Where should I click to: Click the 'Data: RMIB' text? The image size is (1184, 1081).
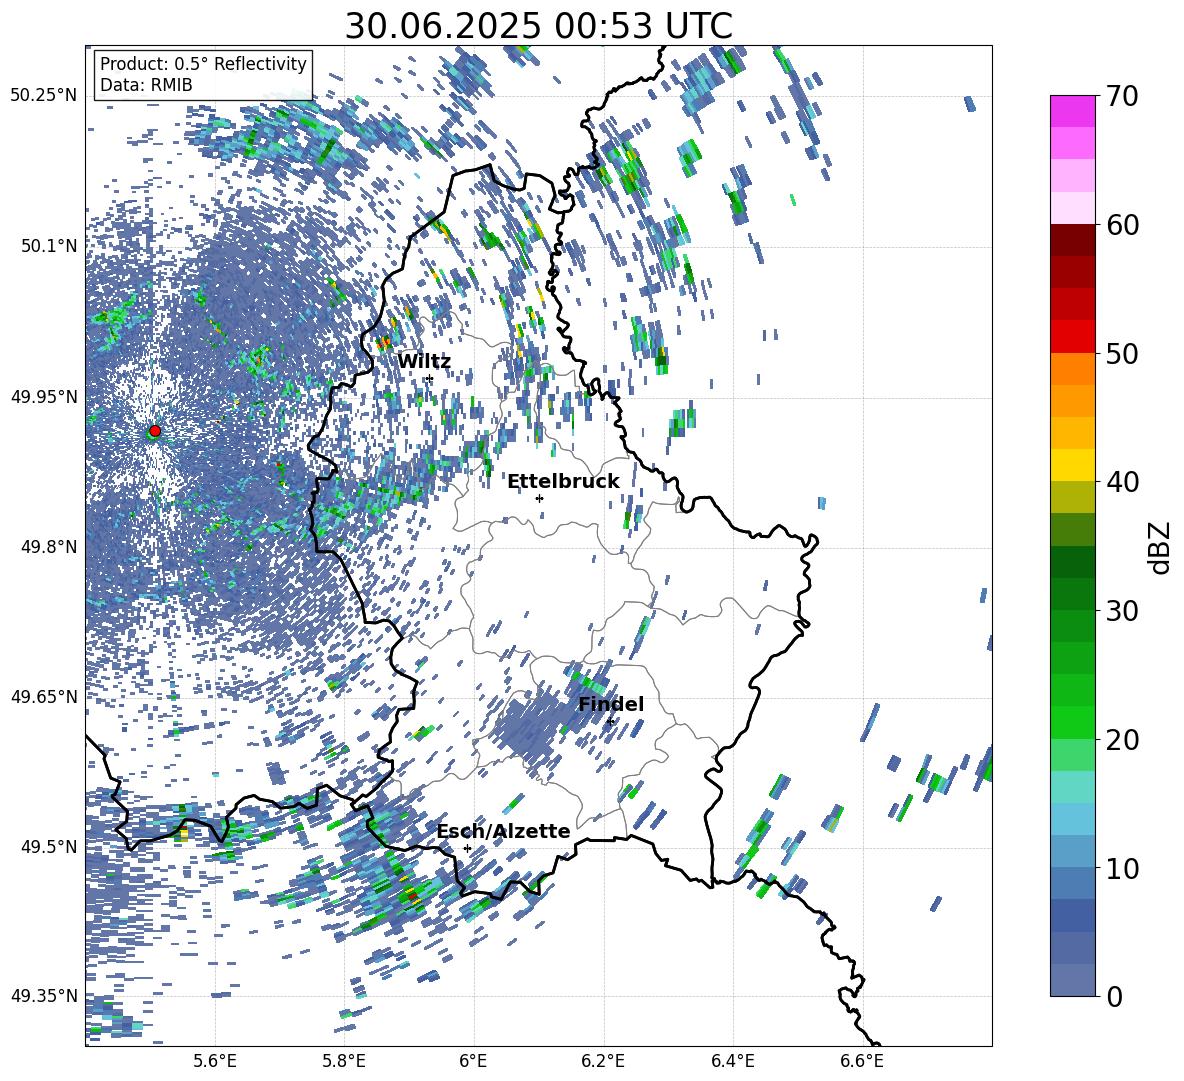146,85
